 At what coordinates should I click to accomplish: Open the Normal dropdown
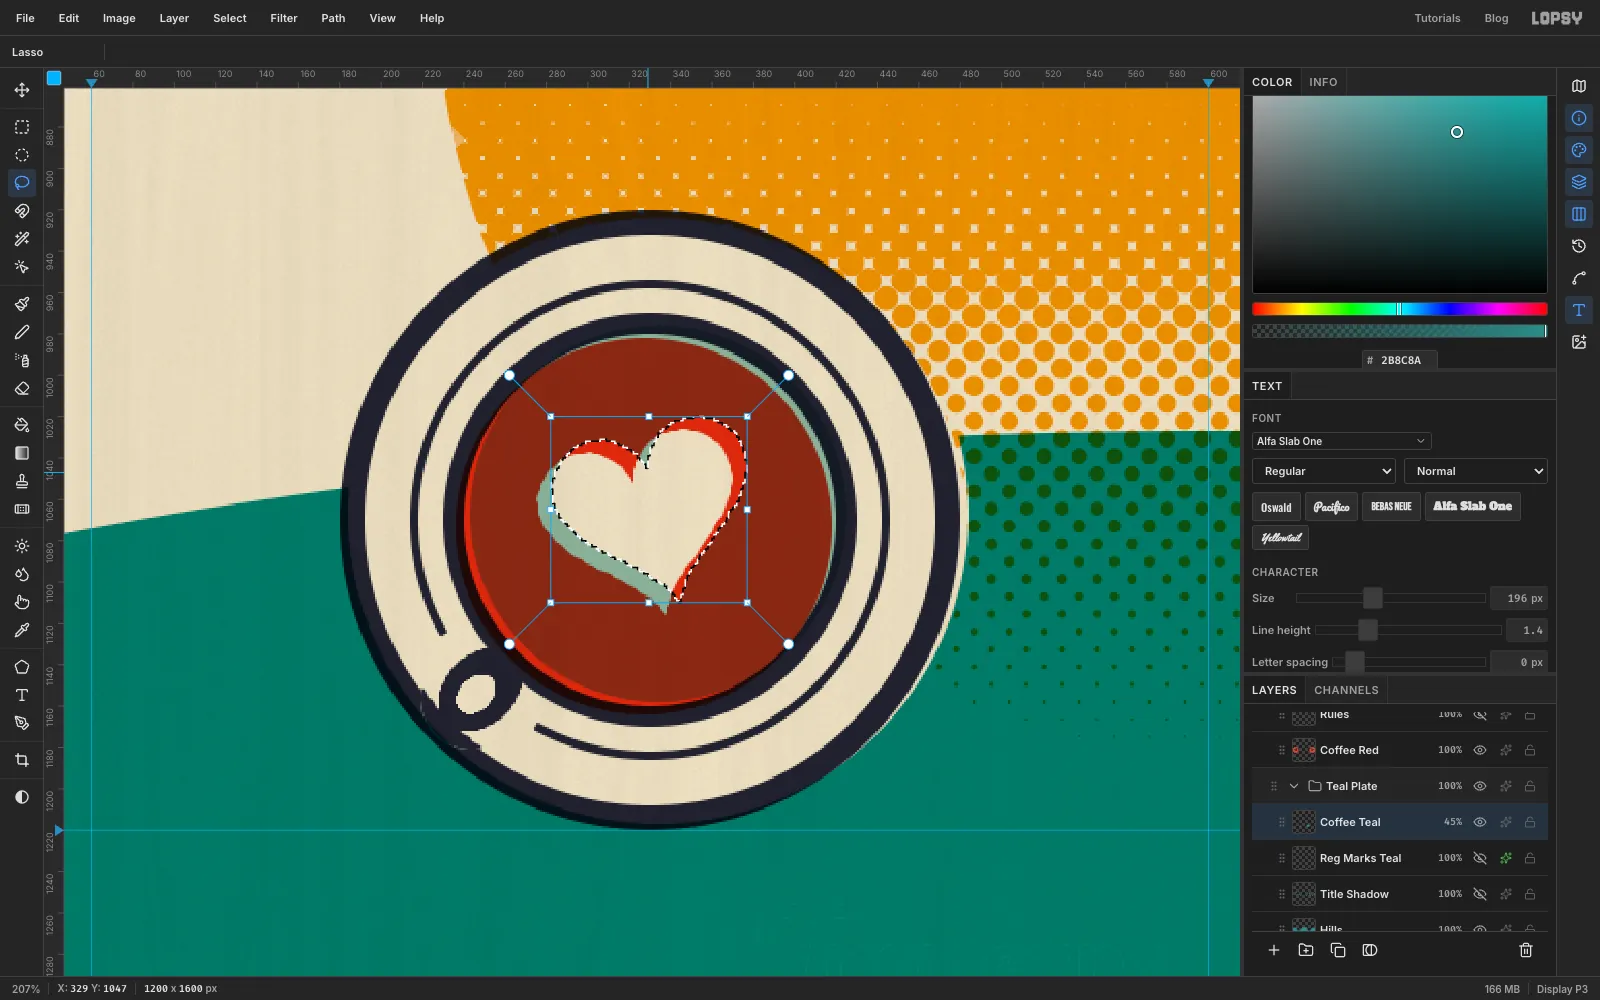click(x=1476, y=471)
